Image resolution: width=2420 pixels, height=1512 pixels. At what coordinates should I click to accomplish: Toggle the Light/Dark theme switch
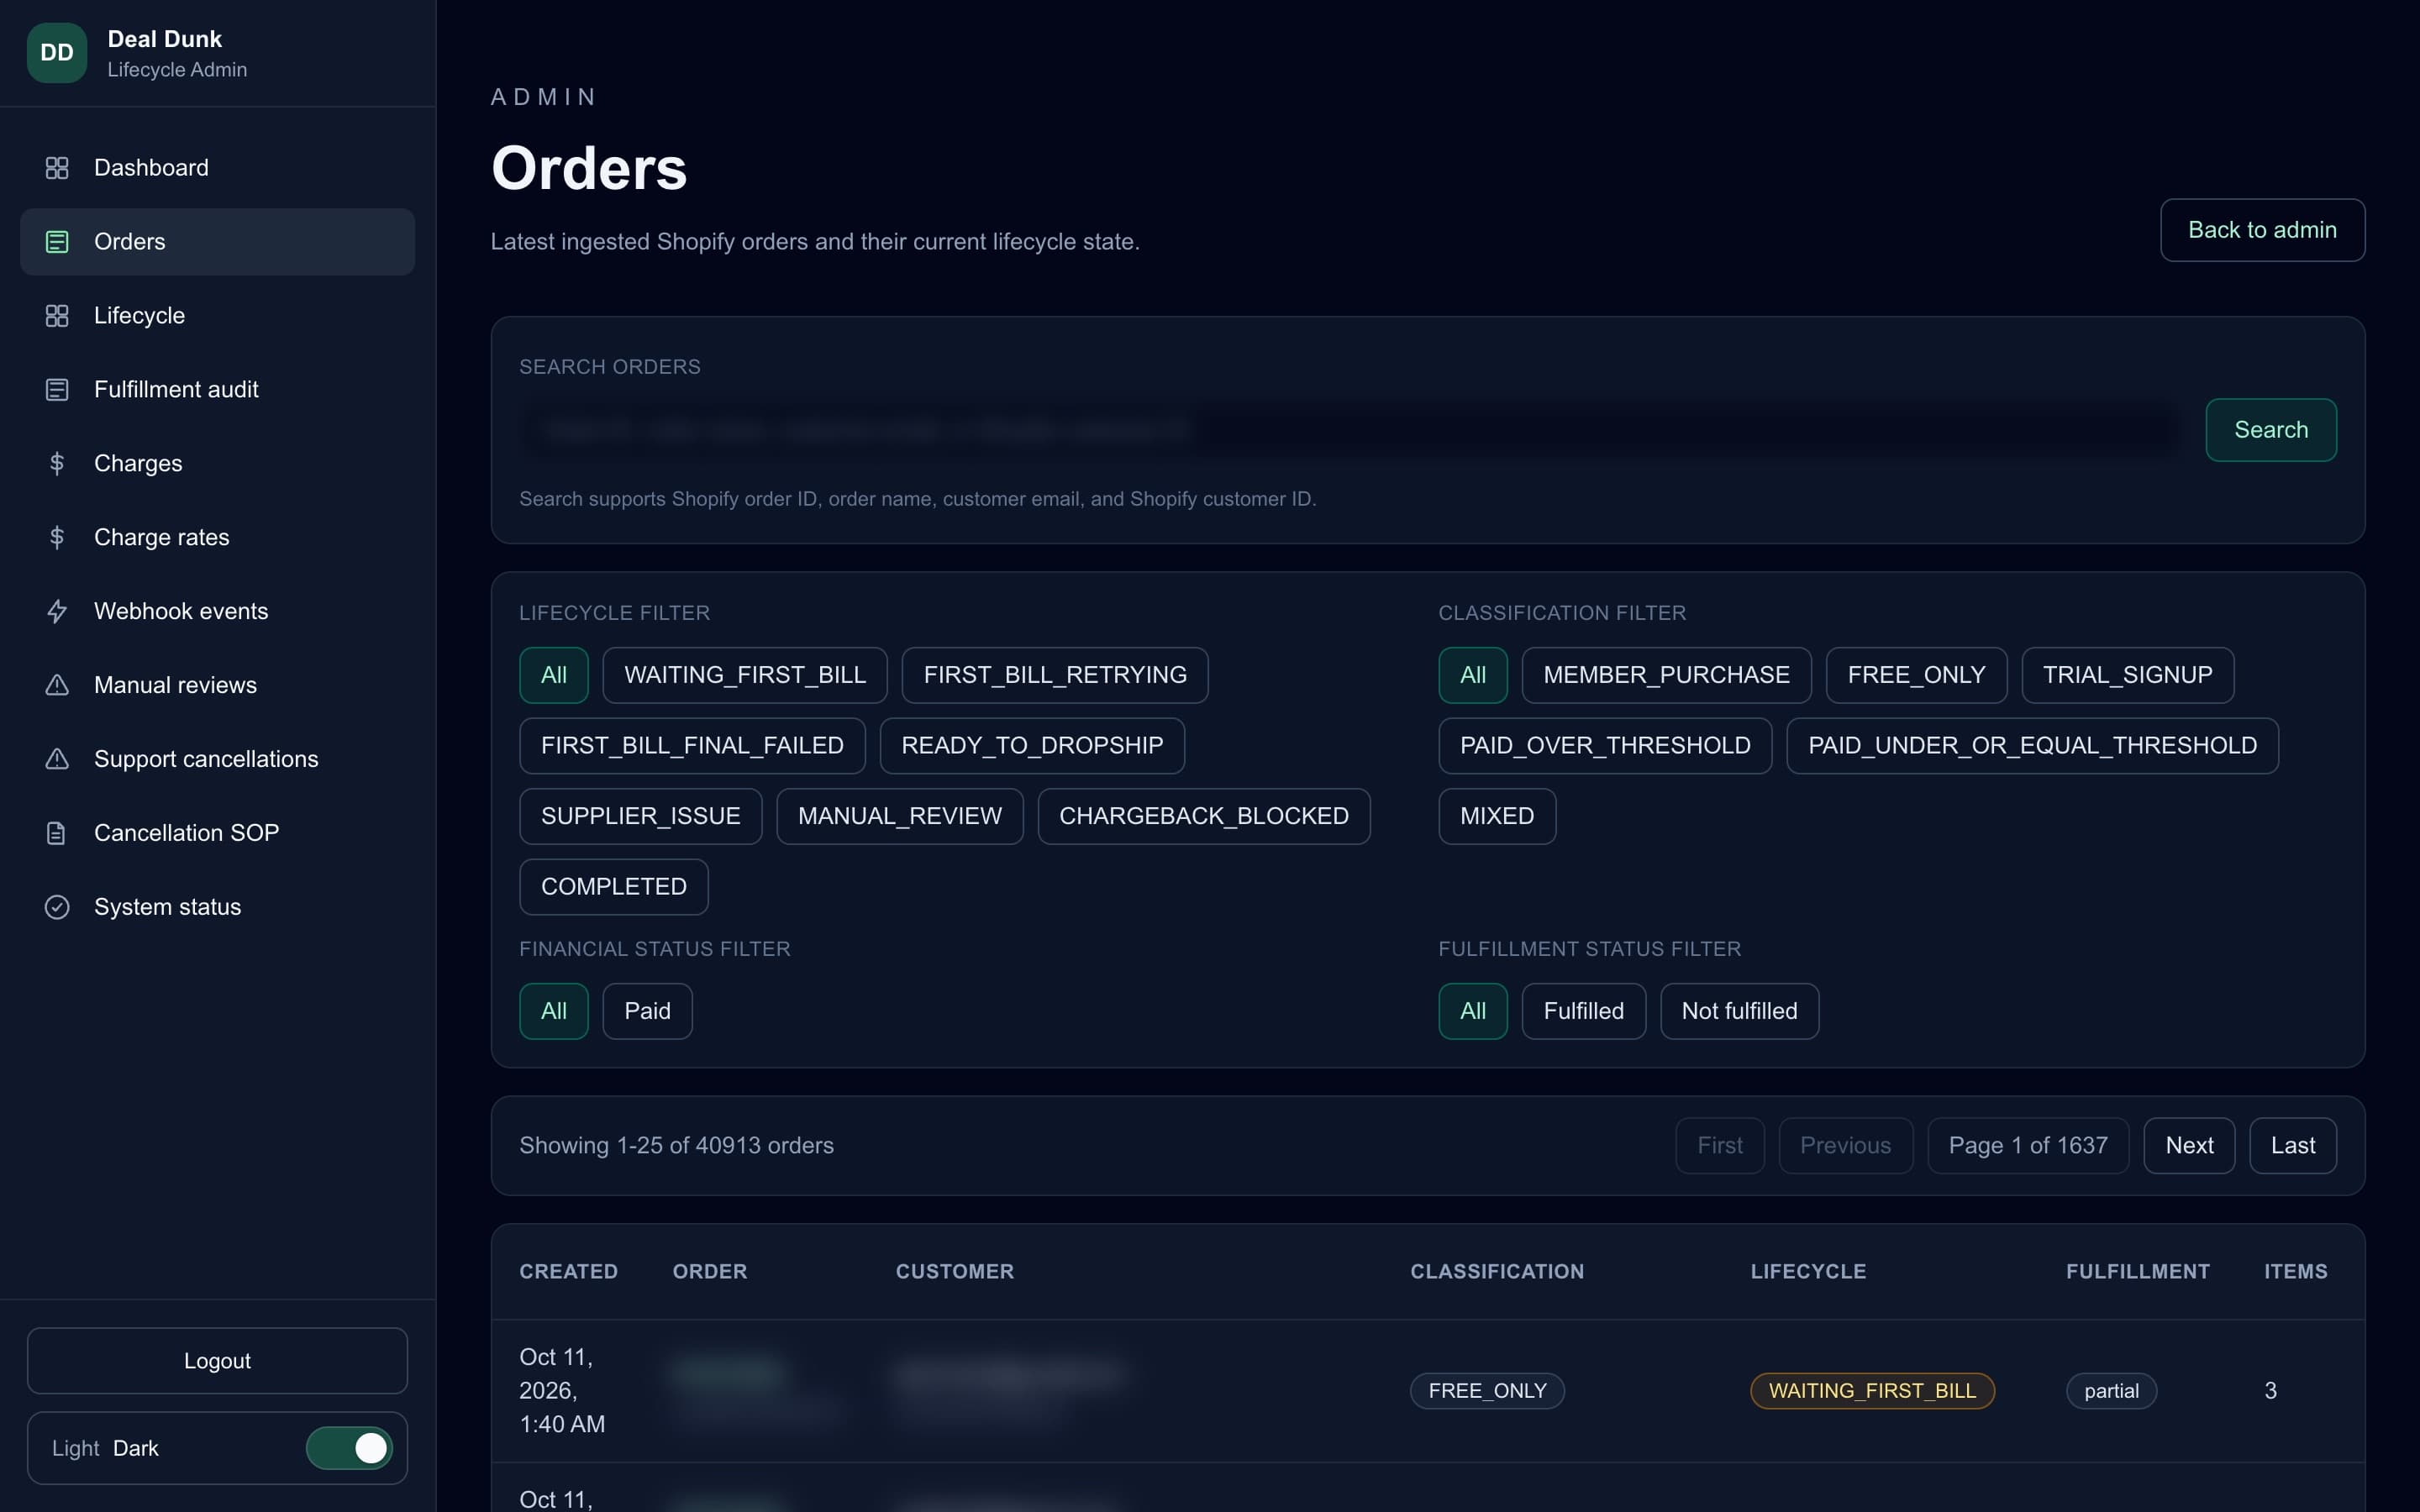(x=349, y=1448)
